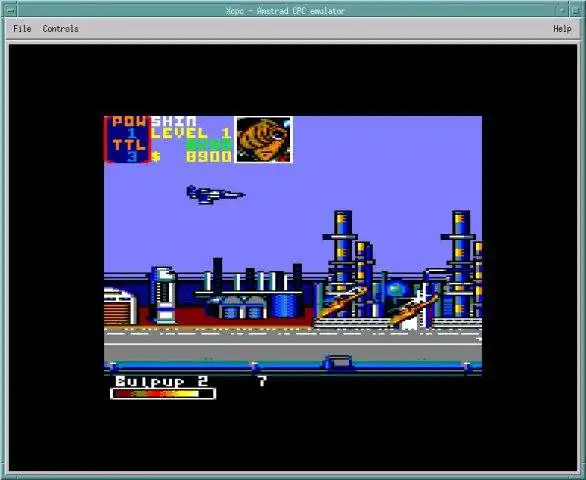This screenshot has width=586, height=480.
Task: Click the weapon energy gauge bar
Action: coord(163,394)
